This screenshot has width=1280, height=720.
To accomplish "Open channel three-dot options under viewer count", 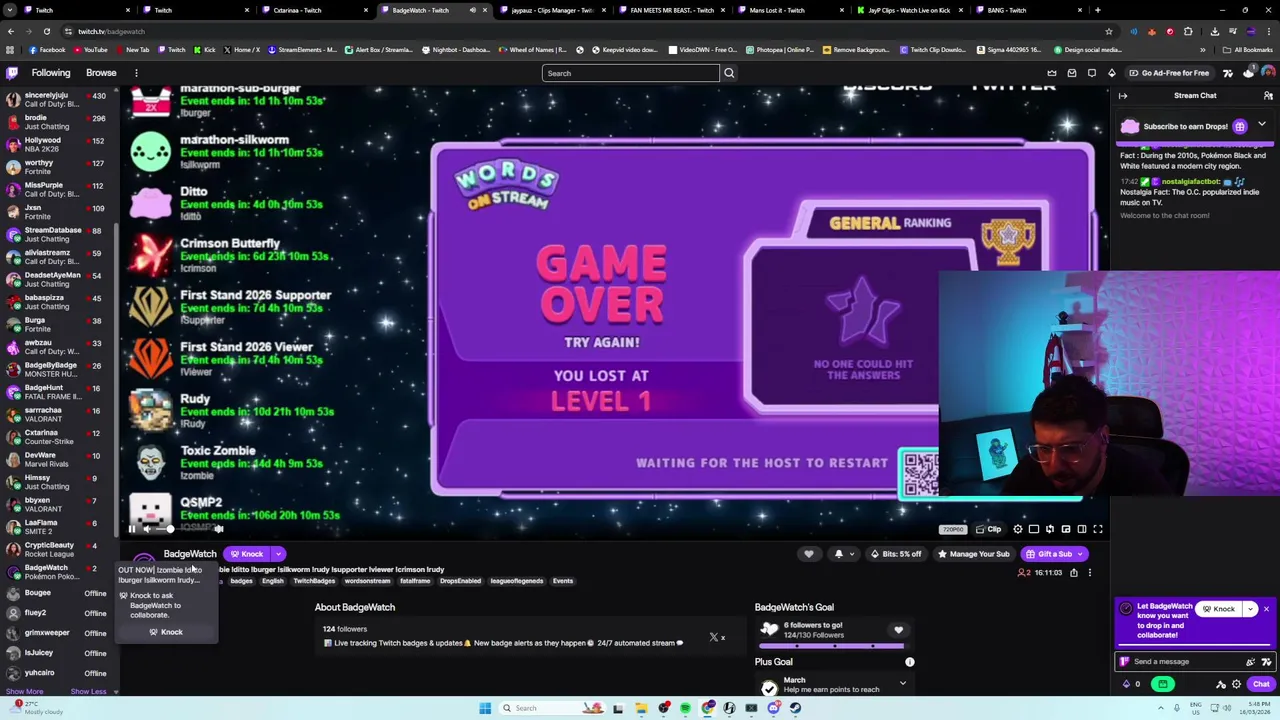I will [1090, 573].
